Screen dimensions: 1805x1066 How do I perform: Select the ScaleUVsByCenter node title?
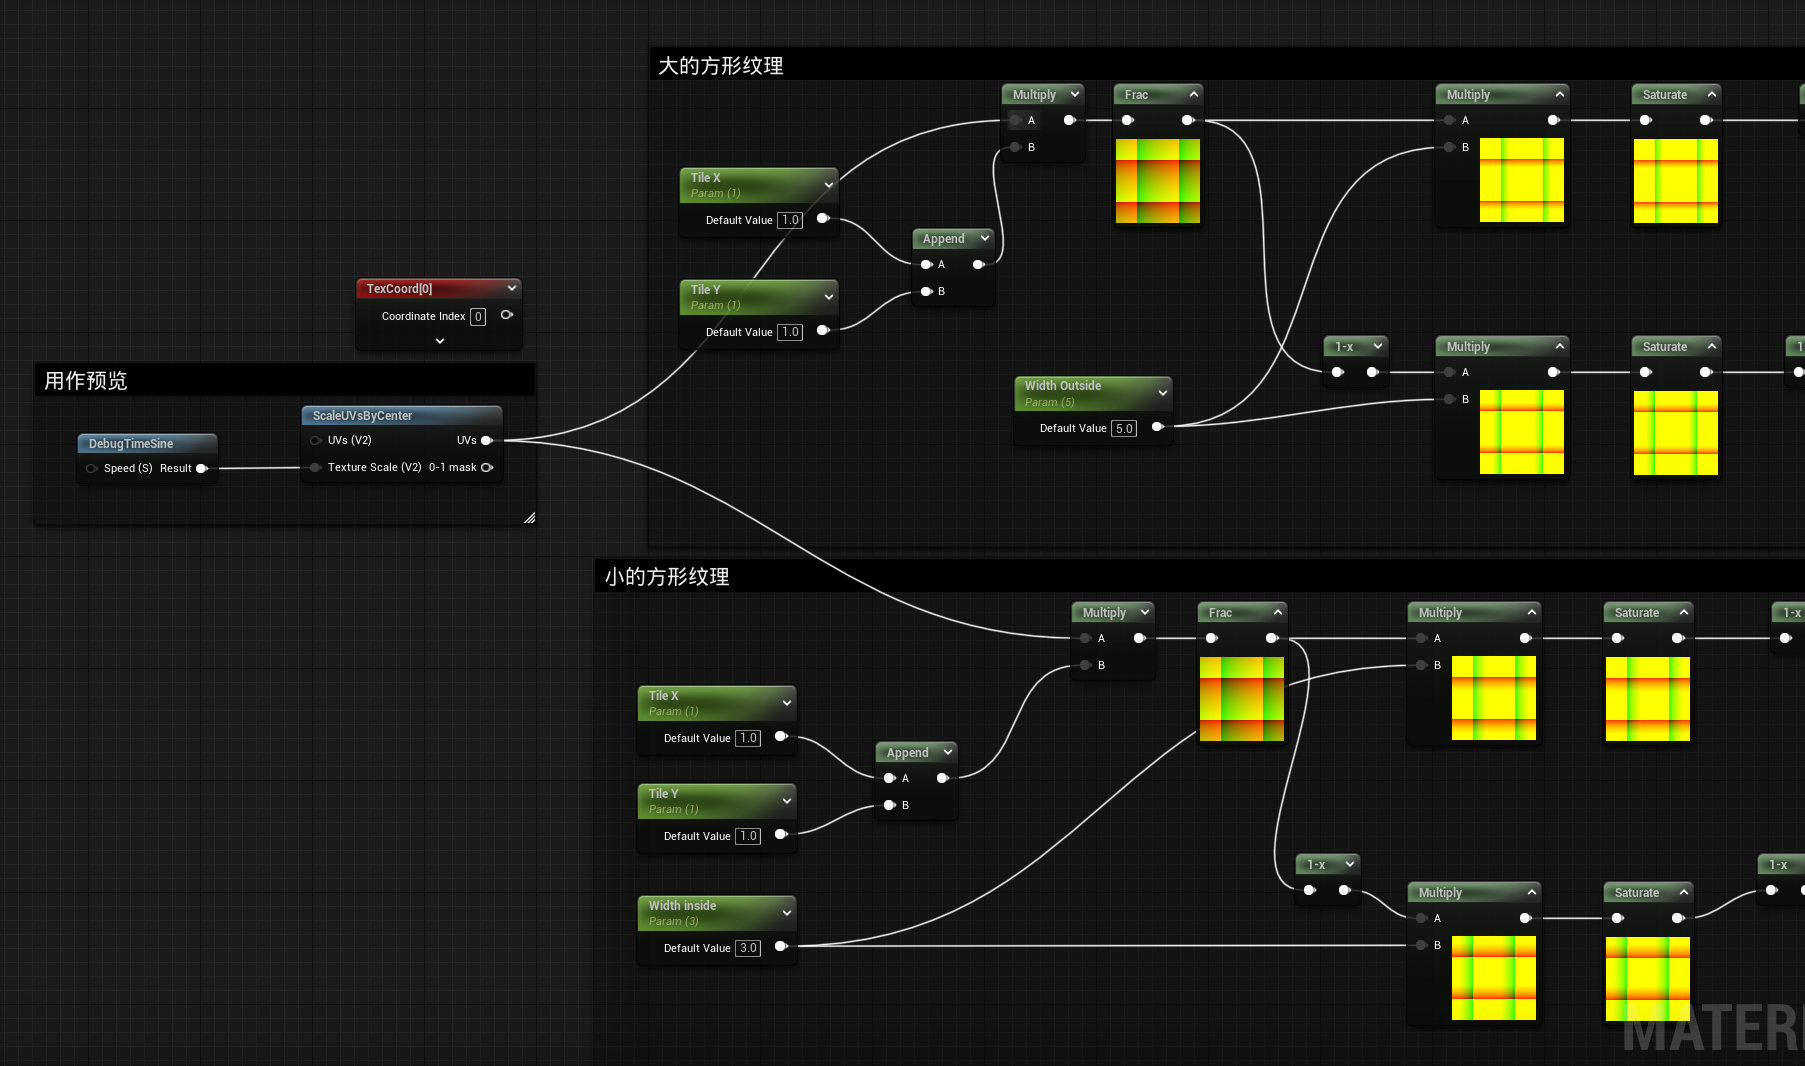tap(362, 416)
